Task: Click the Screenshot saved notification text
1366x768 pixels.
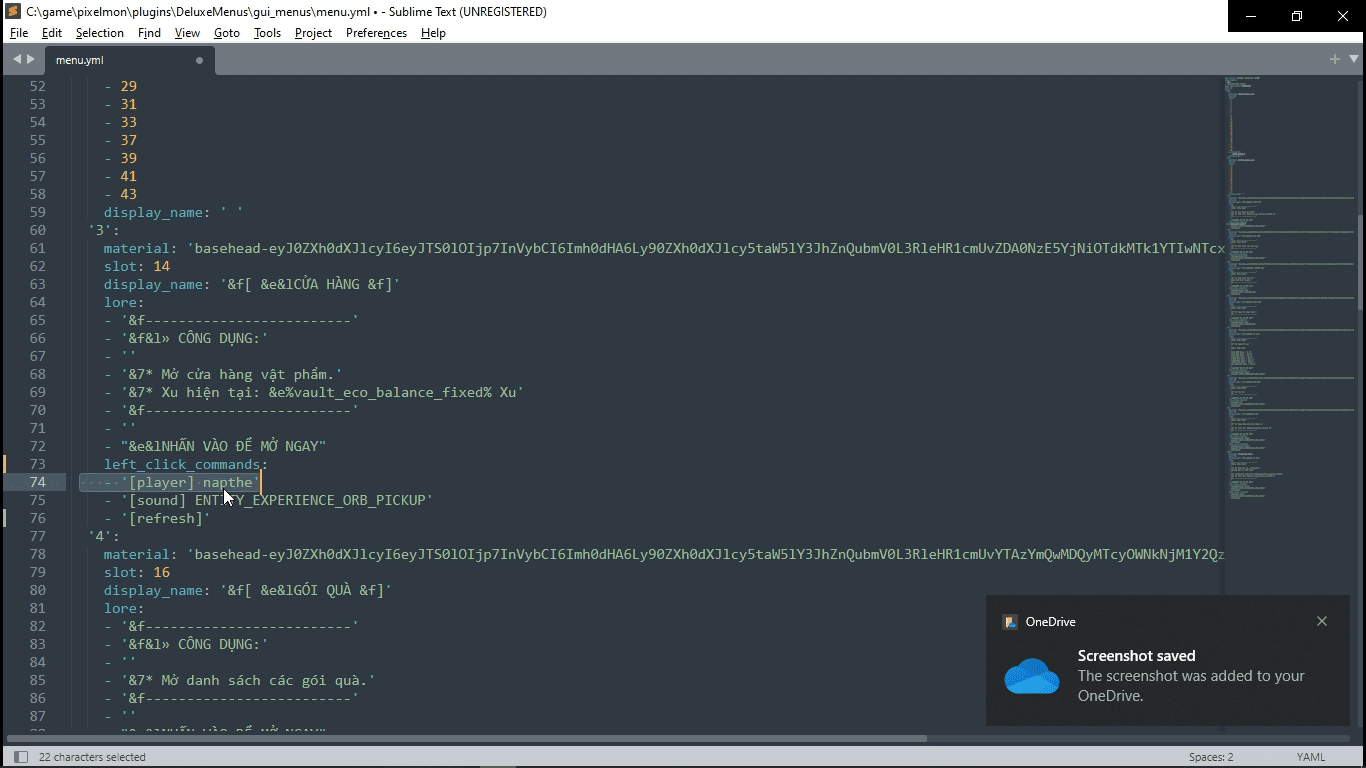Action: pos(1136,656)
